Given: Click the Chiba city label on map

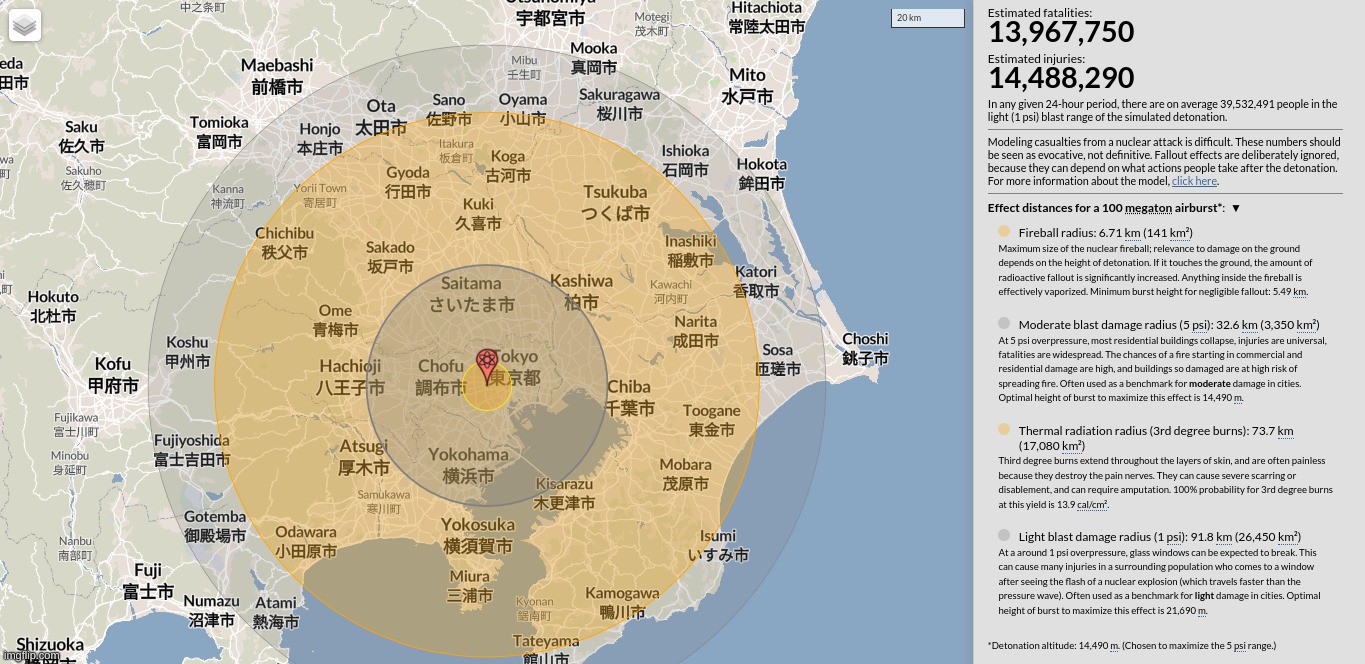Looking at the screenshot, I should [629, 397].
